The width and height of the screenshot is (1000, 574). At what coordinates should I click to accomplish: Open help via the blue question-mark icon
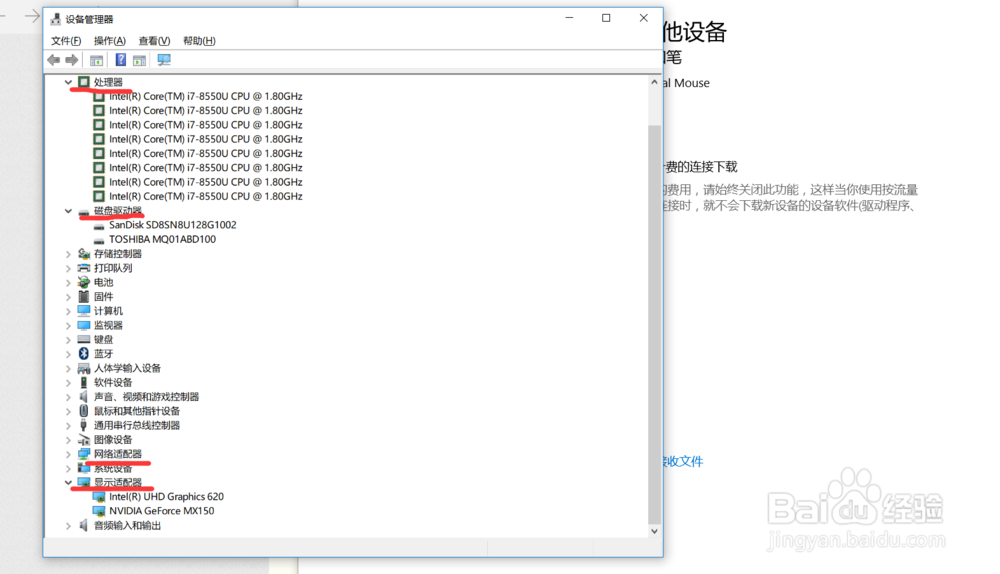point(121,60)
